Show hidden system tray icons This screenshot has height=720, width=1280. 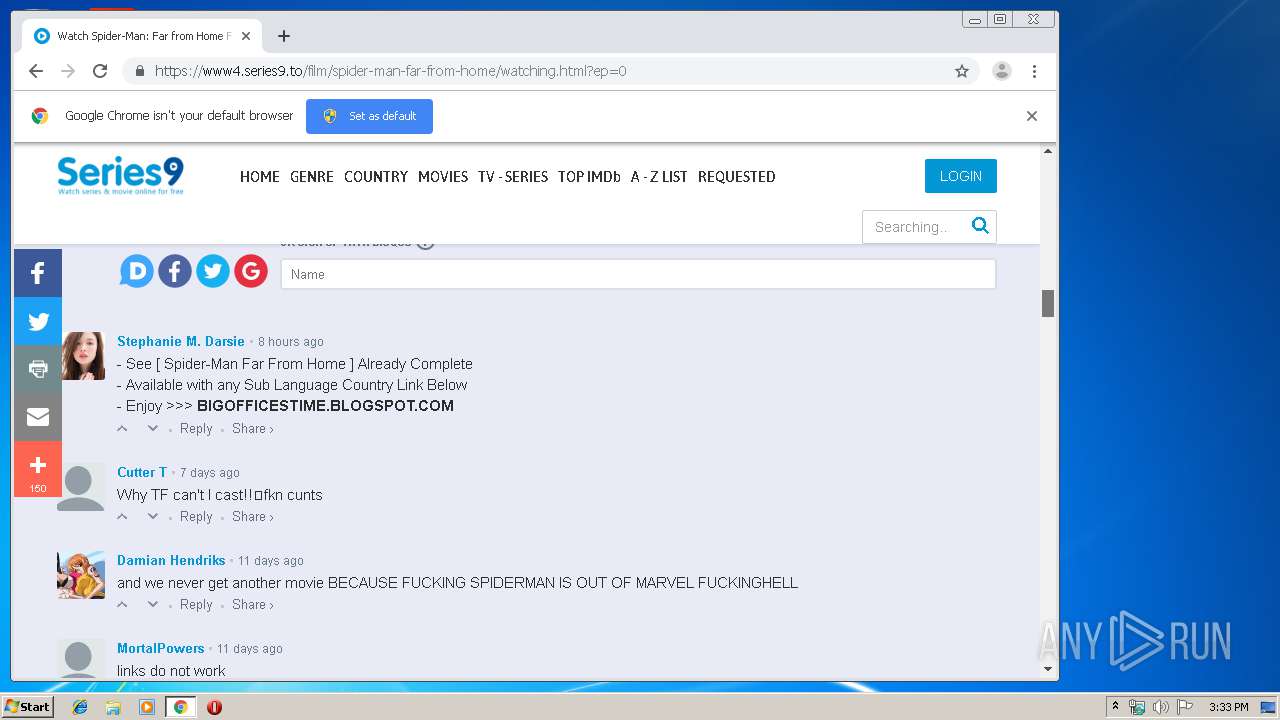click(x=1115, y=707)
